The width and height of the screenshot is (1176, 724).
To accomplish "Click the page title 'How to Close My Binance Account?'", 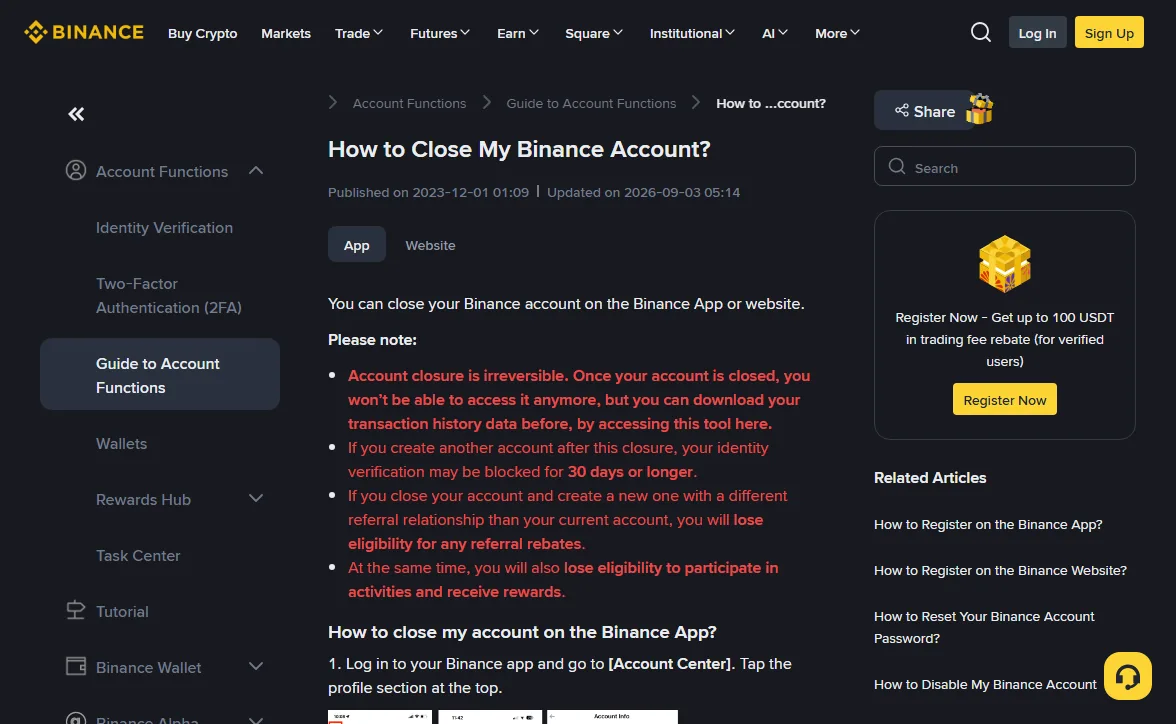I will (x=519, y=149).
